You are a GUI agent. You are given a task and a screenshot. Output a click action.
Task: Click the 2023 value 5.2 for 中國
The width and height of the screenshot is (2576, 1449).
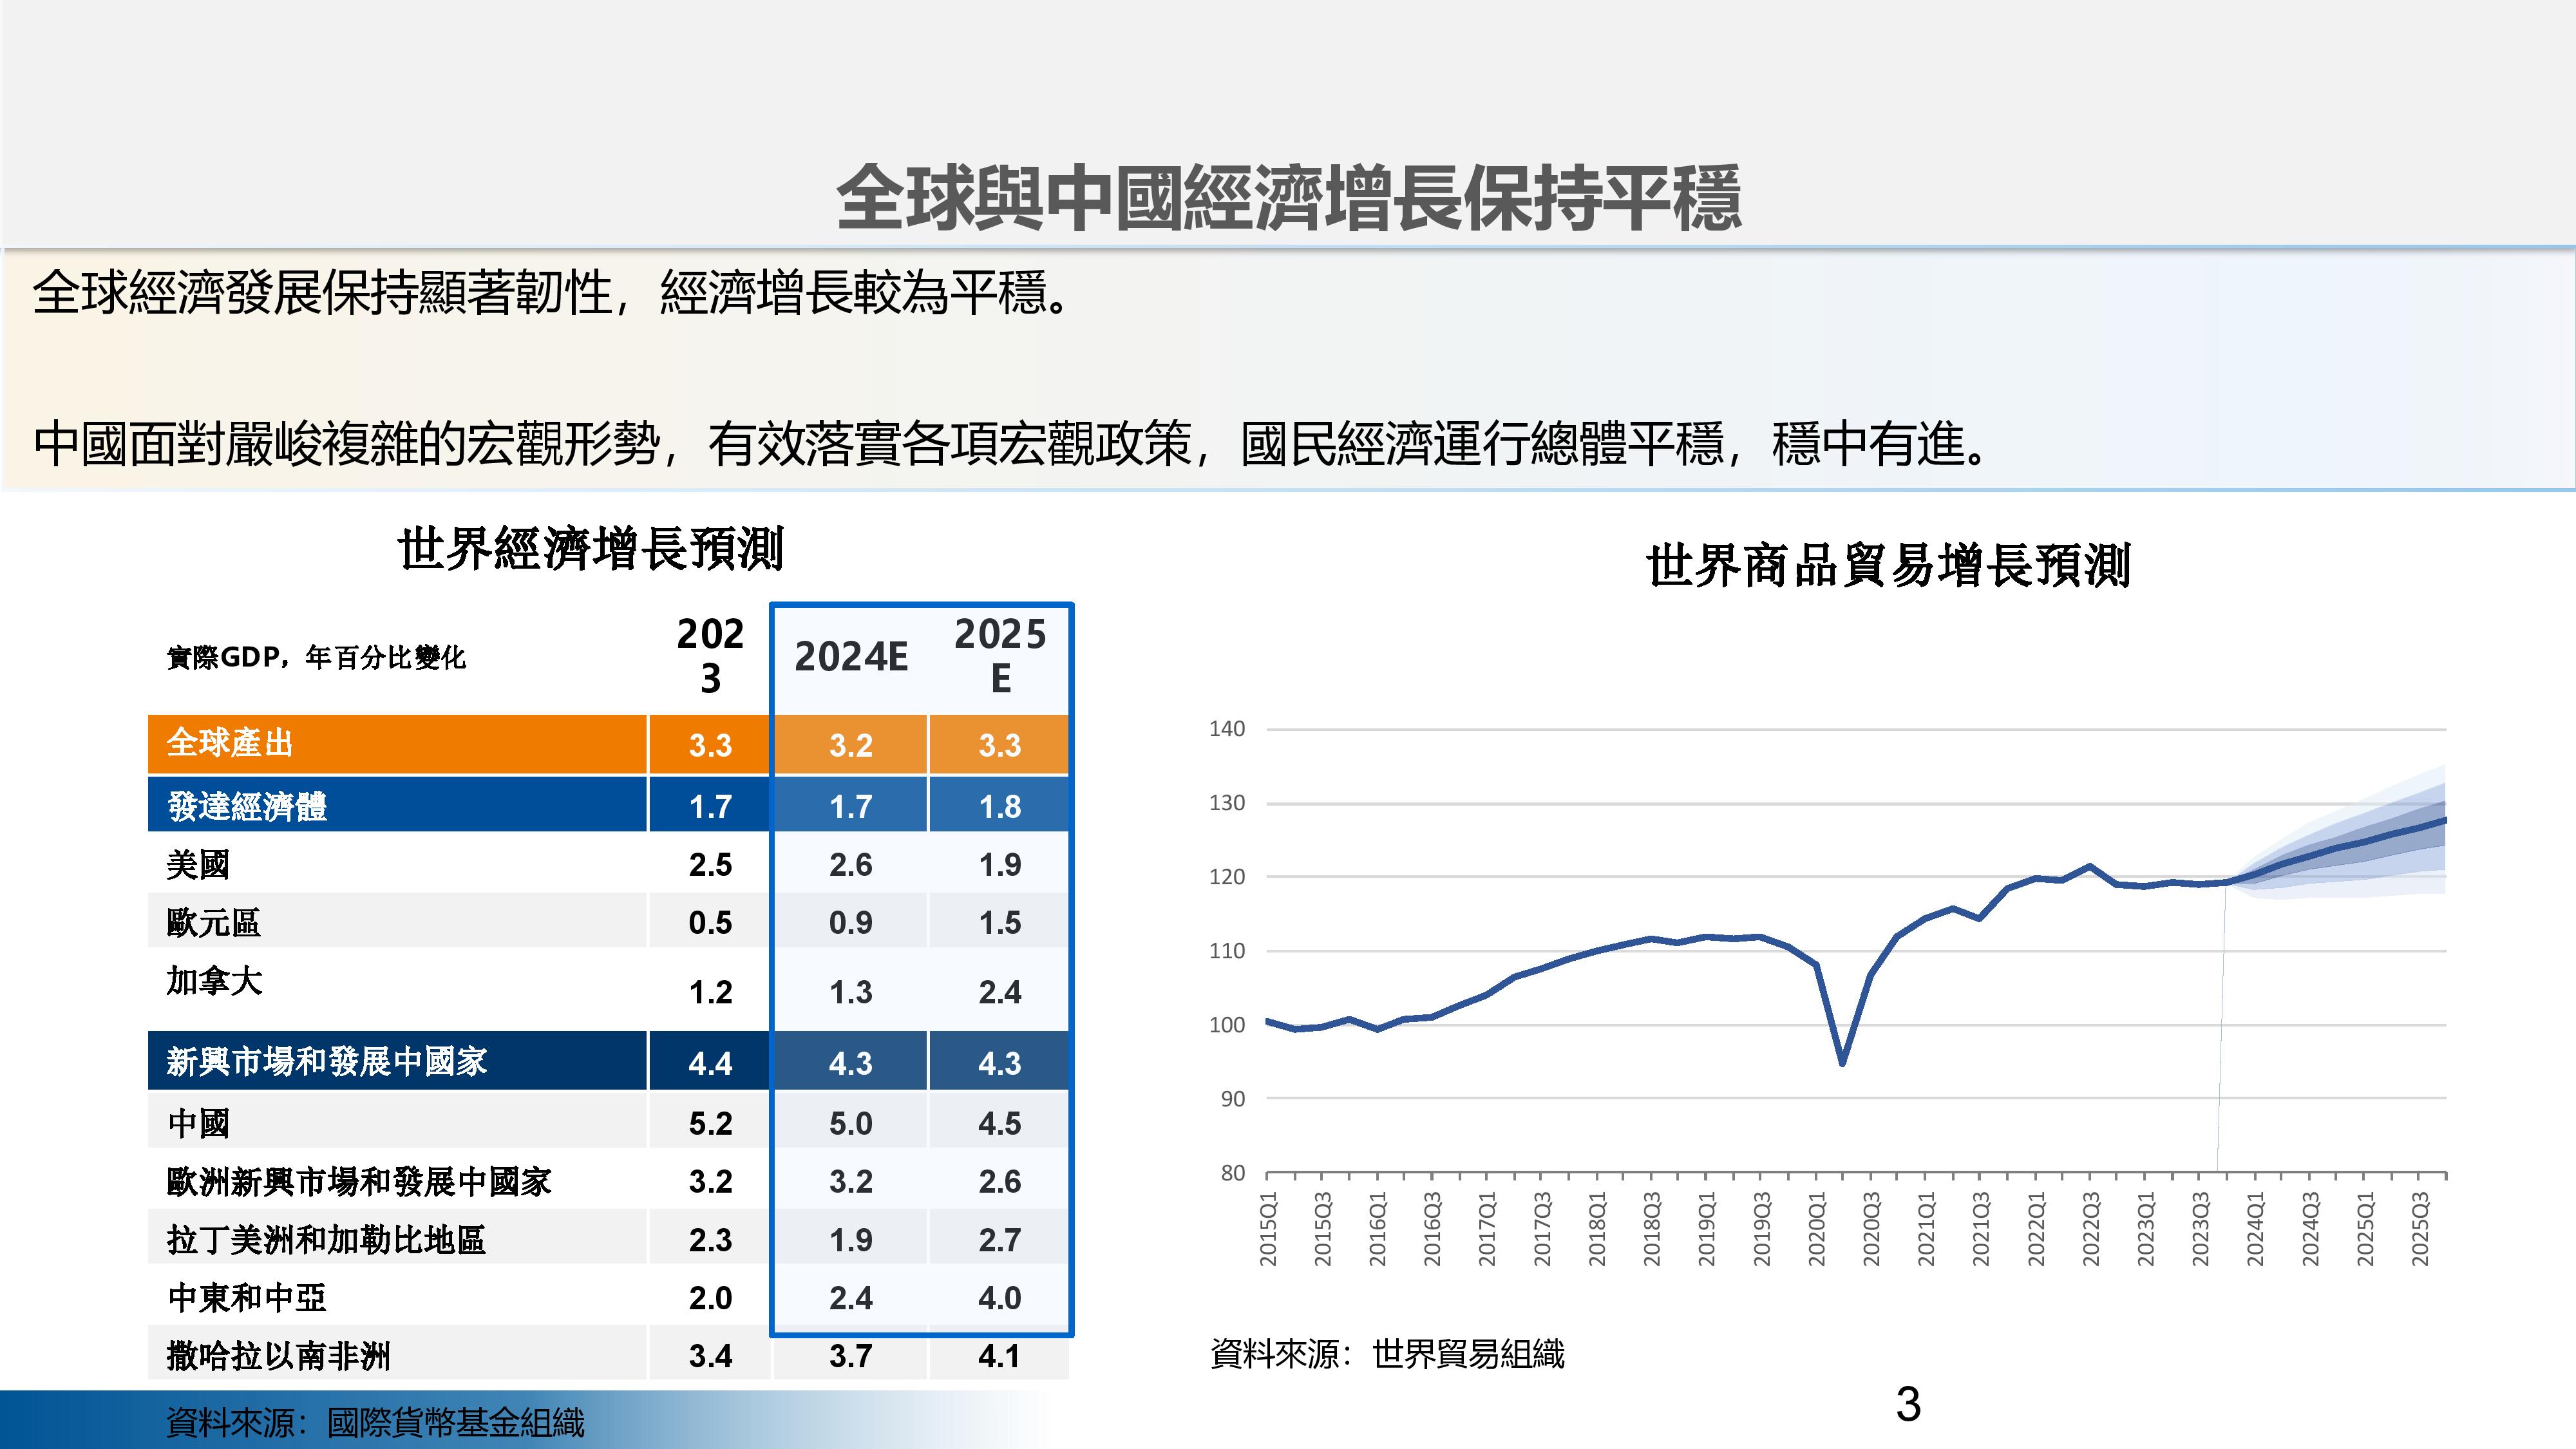710,1123
